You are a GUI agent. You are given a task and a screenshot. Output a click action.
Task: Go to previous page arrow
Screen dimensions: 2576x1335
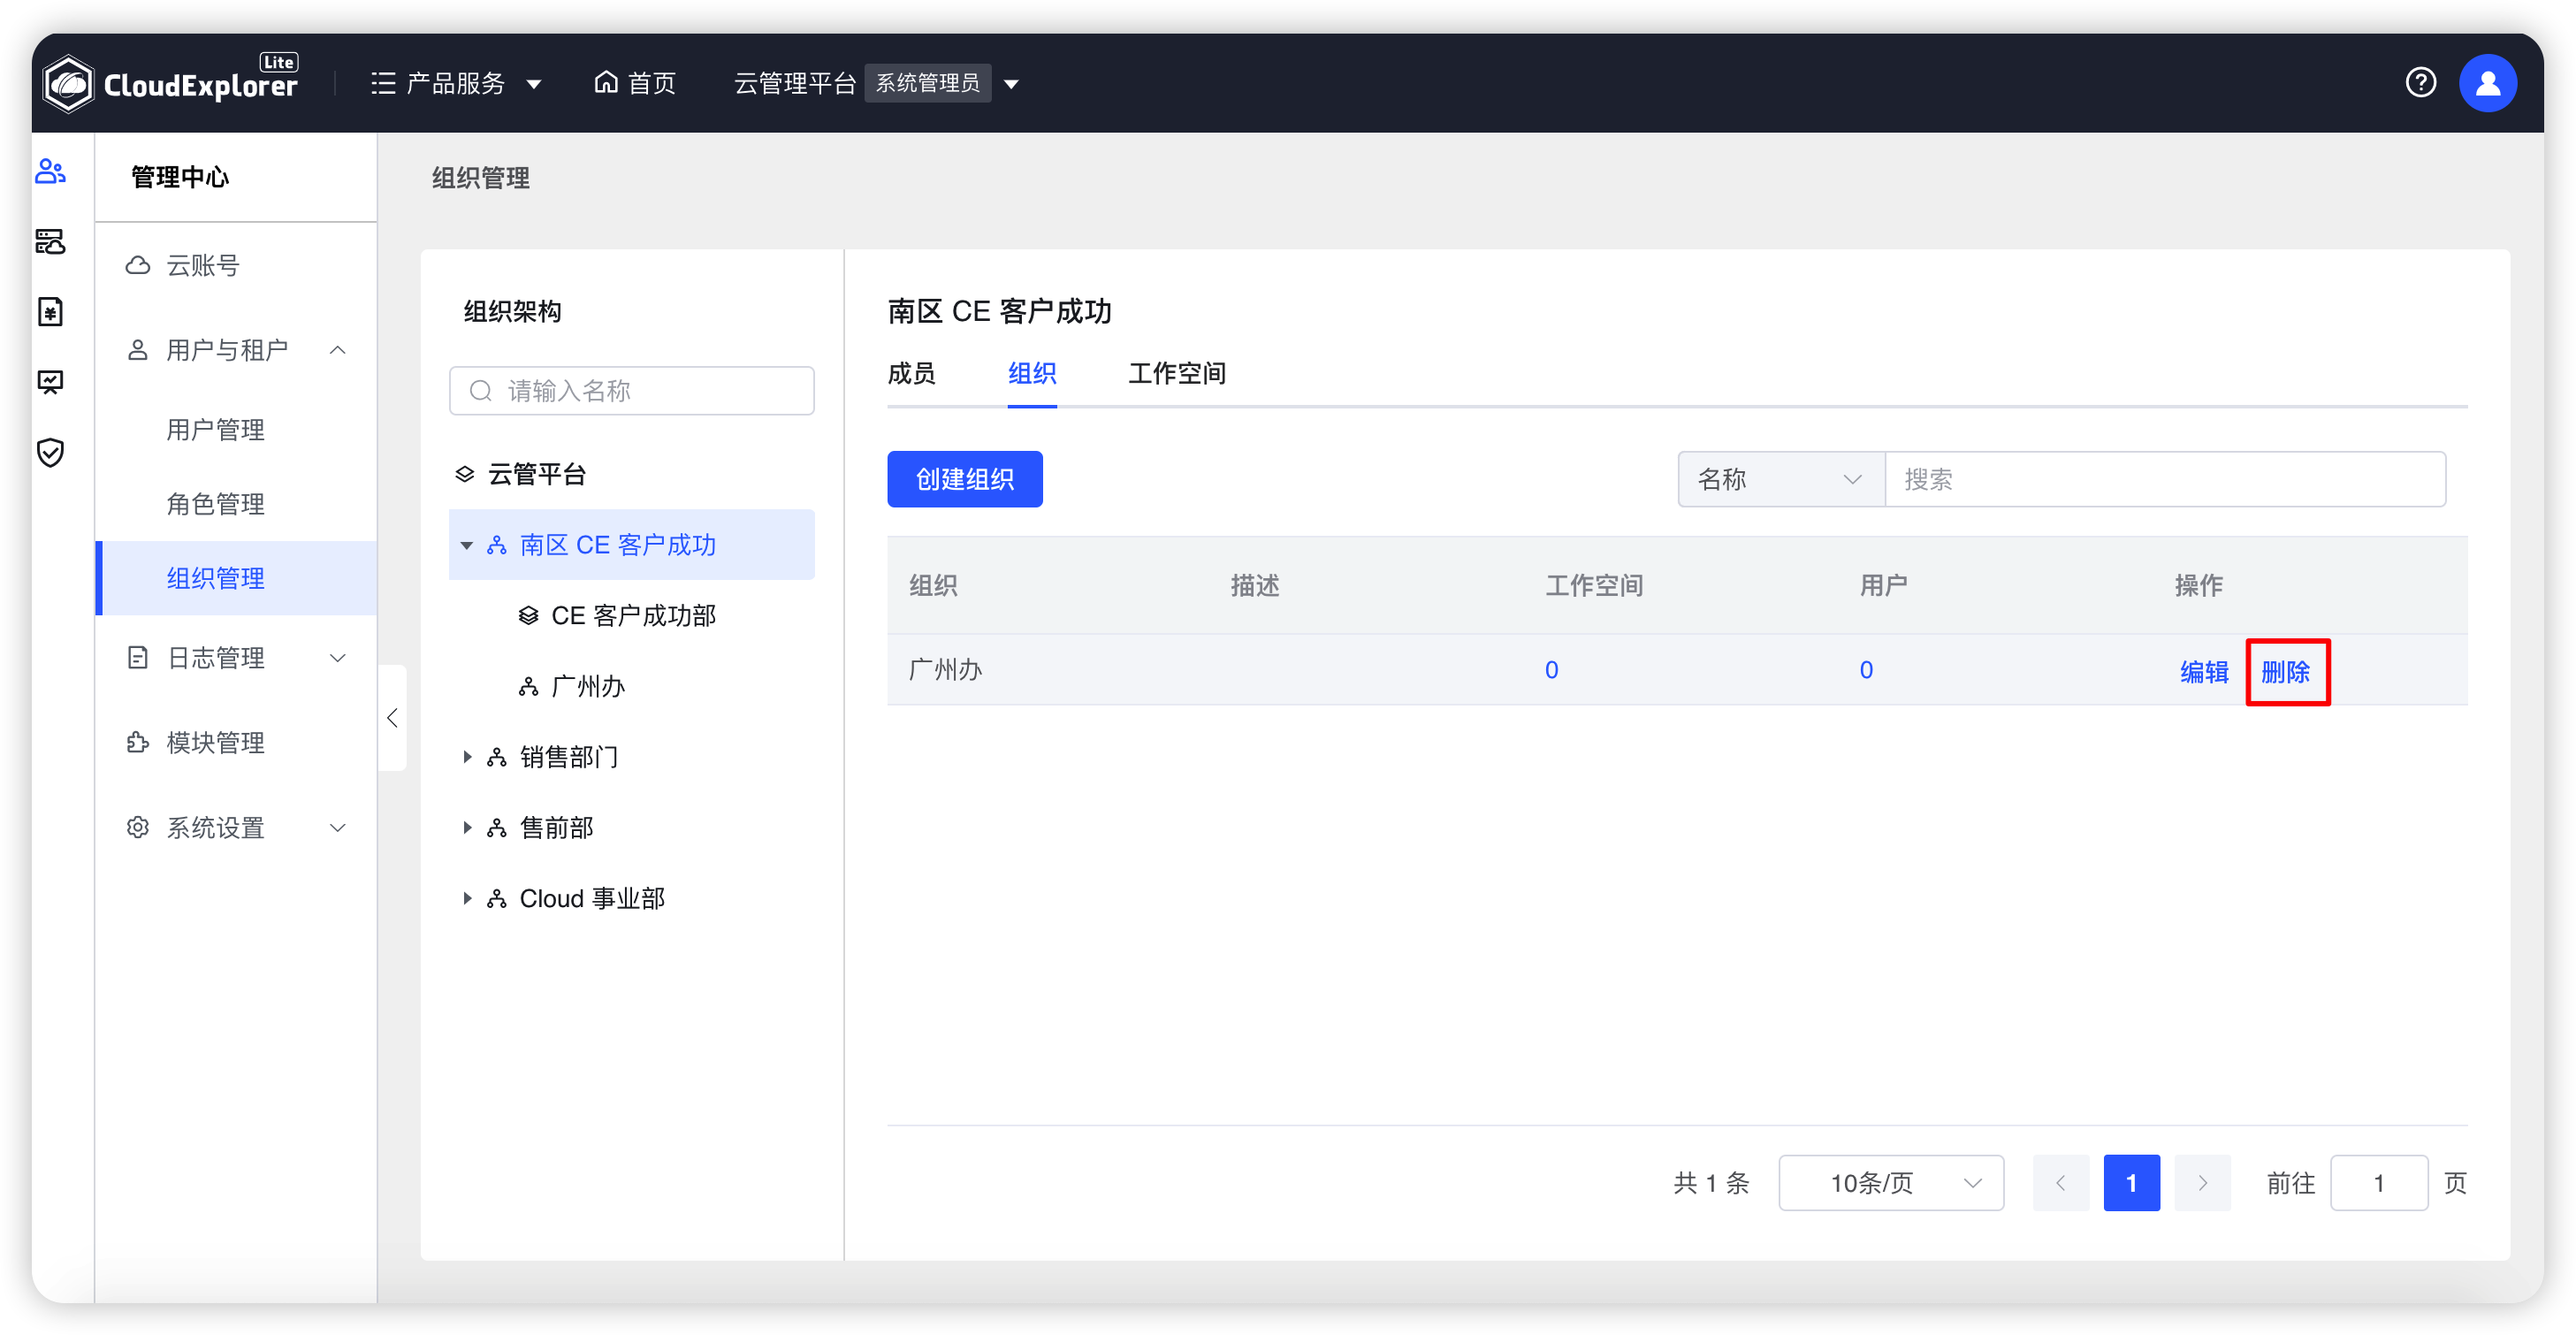click(2061, 1184)
